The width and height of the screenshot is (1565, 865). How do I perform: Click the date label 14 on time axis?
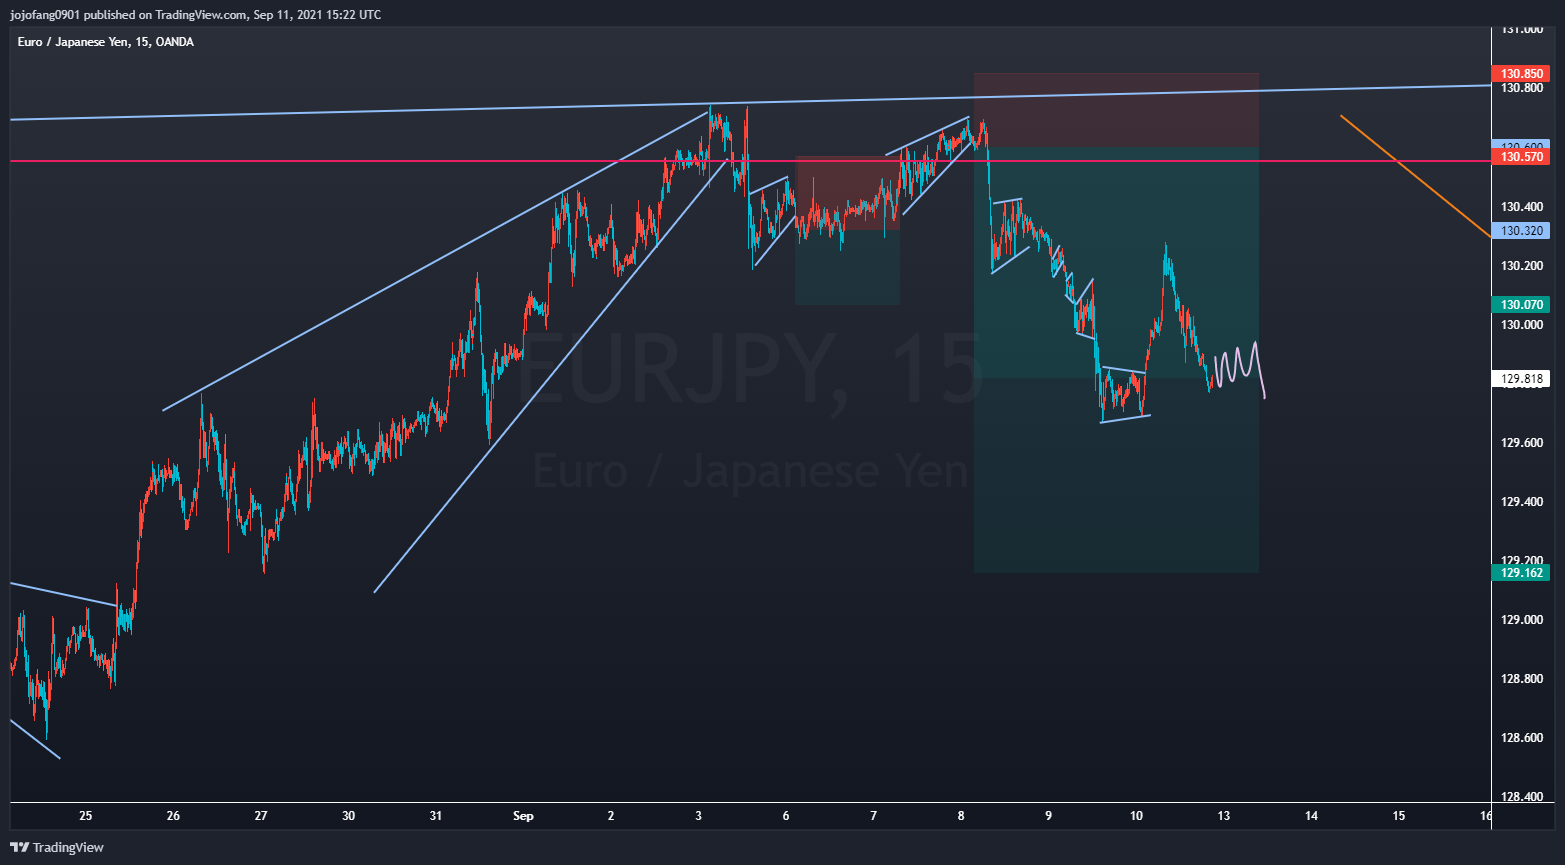click(x=1311, y=816)
